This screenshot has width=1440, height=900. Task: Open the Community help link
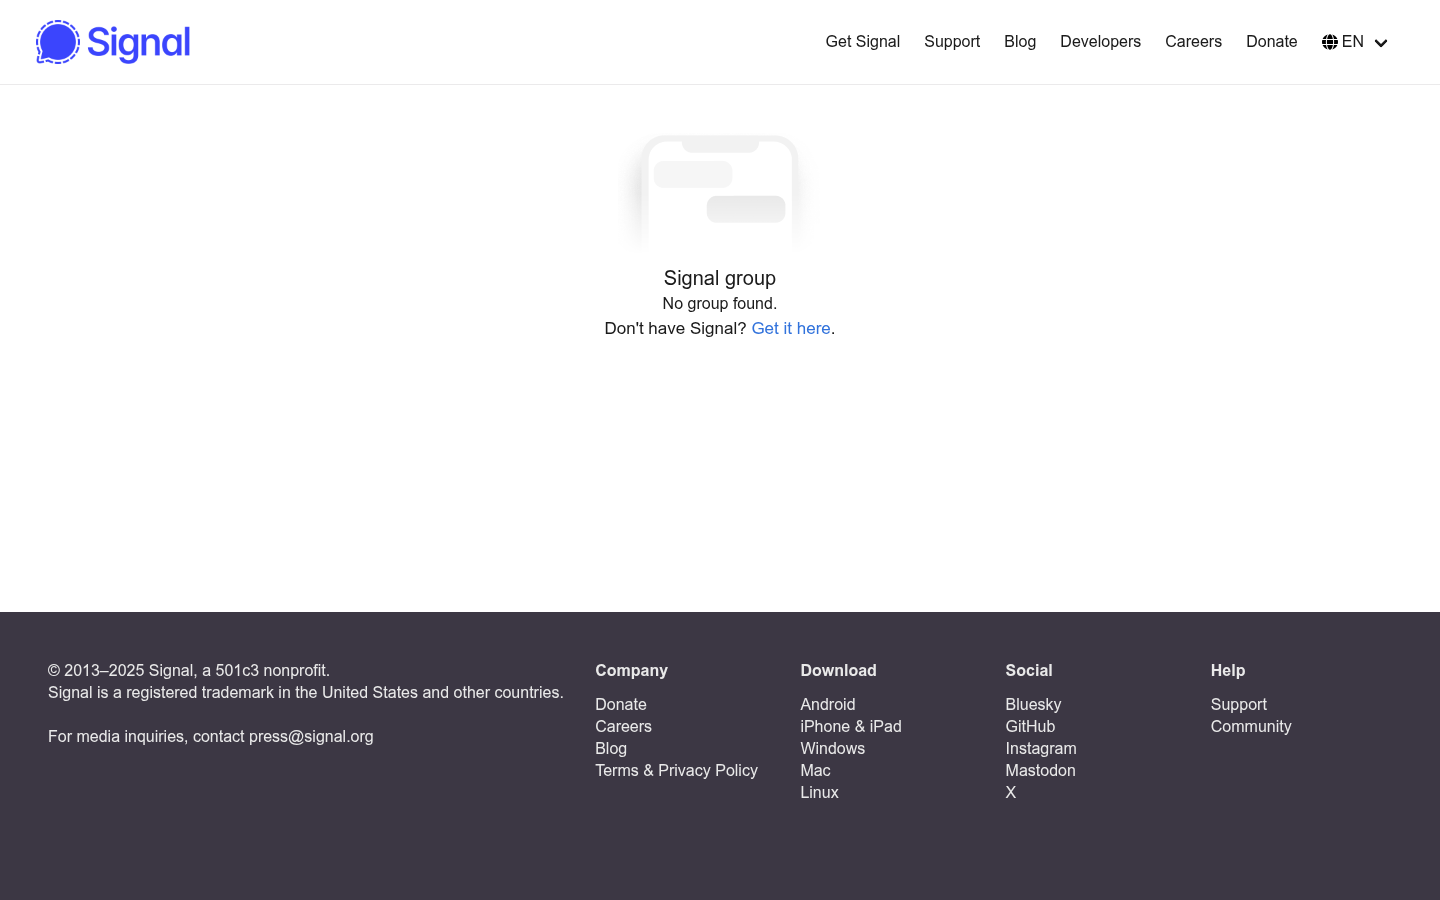[1251, 726]
